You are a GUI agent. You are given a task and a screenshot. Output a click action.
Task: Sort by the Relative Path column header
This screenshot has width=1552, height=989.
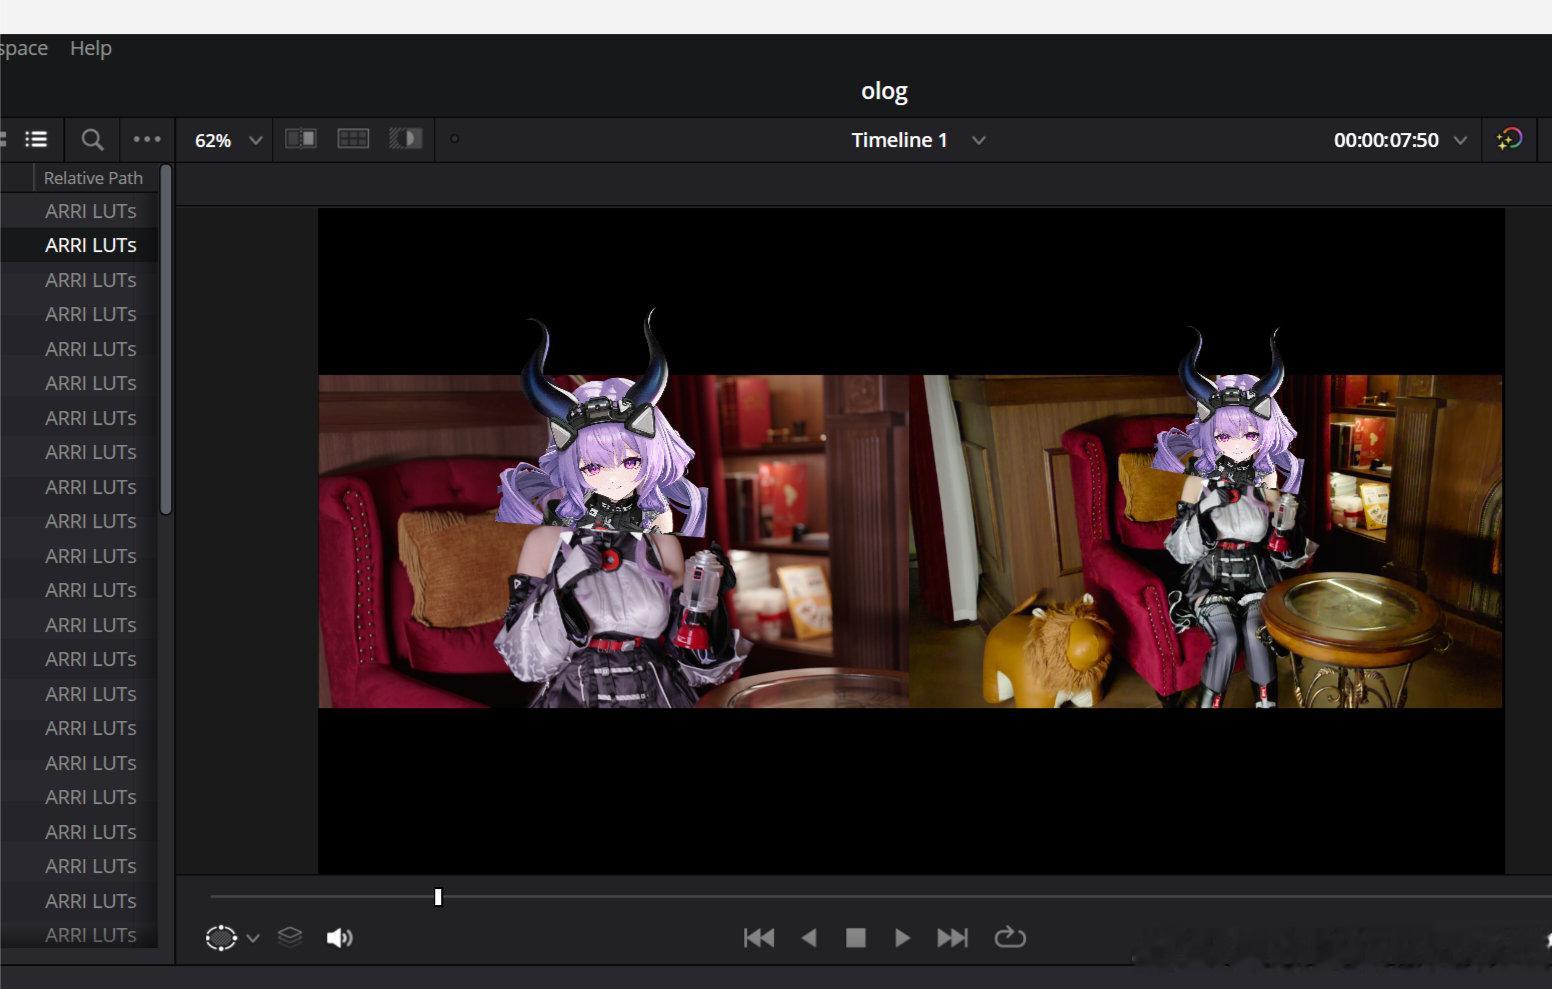click(x=93, y=178)
